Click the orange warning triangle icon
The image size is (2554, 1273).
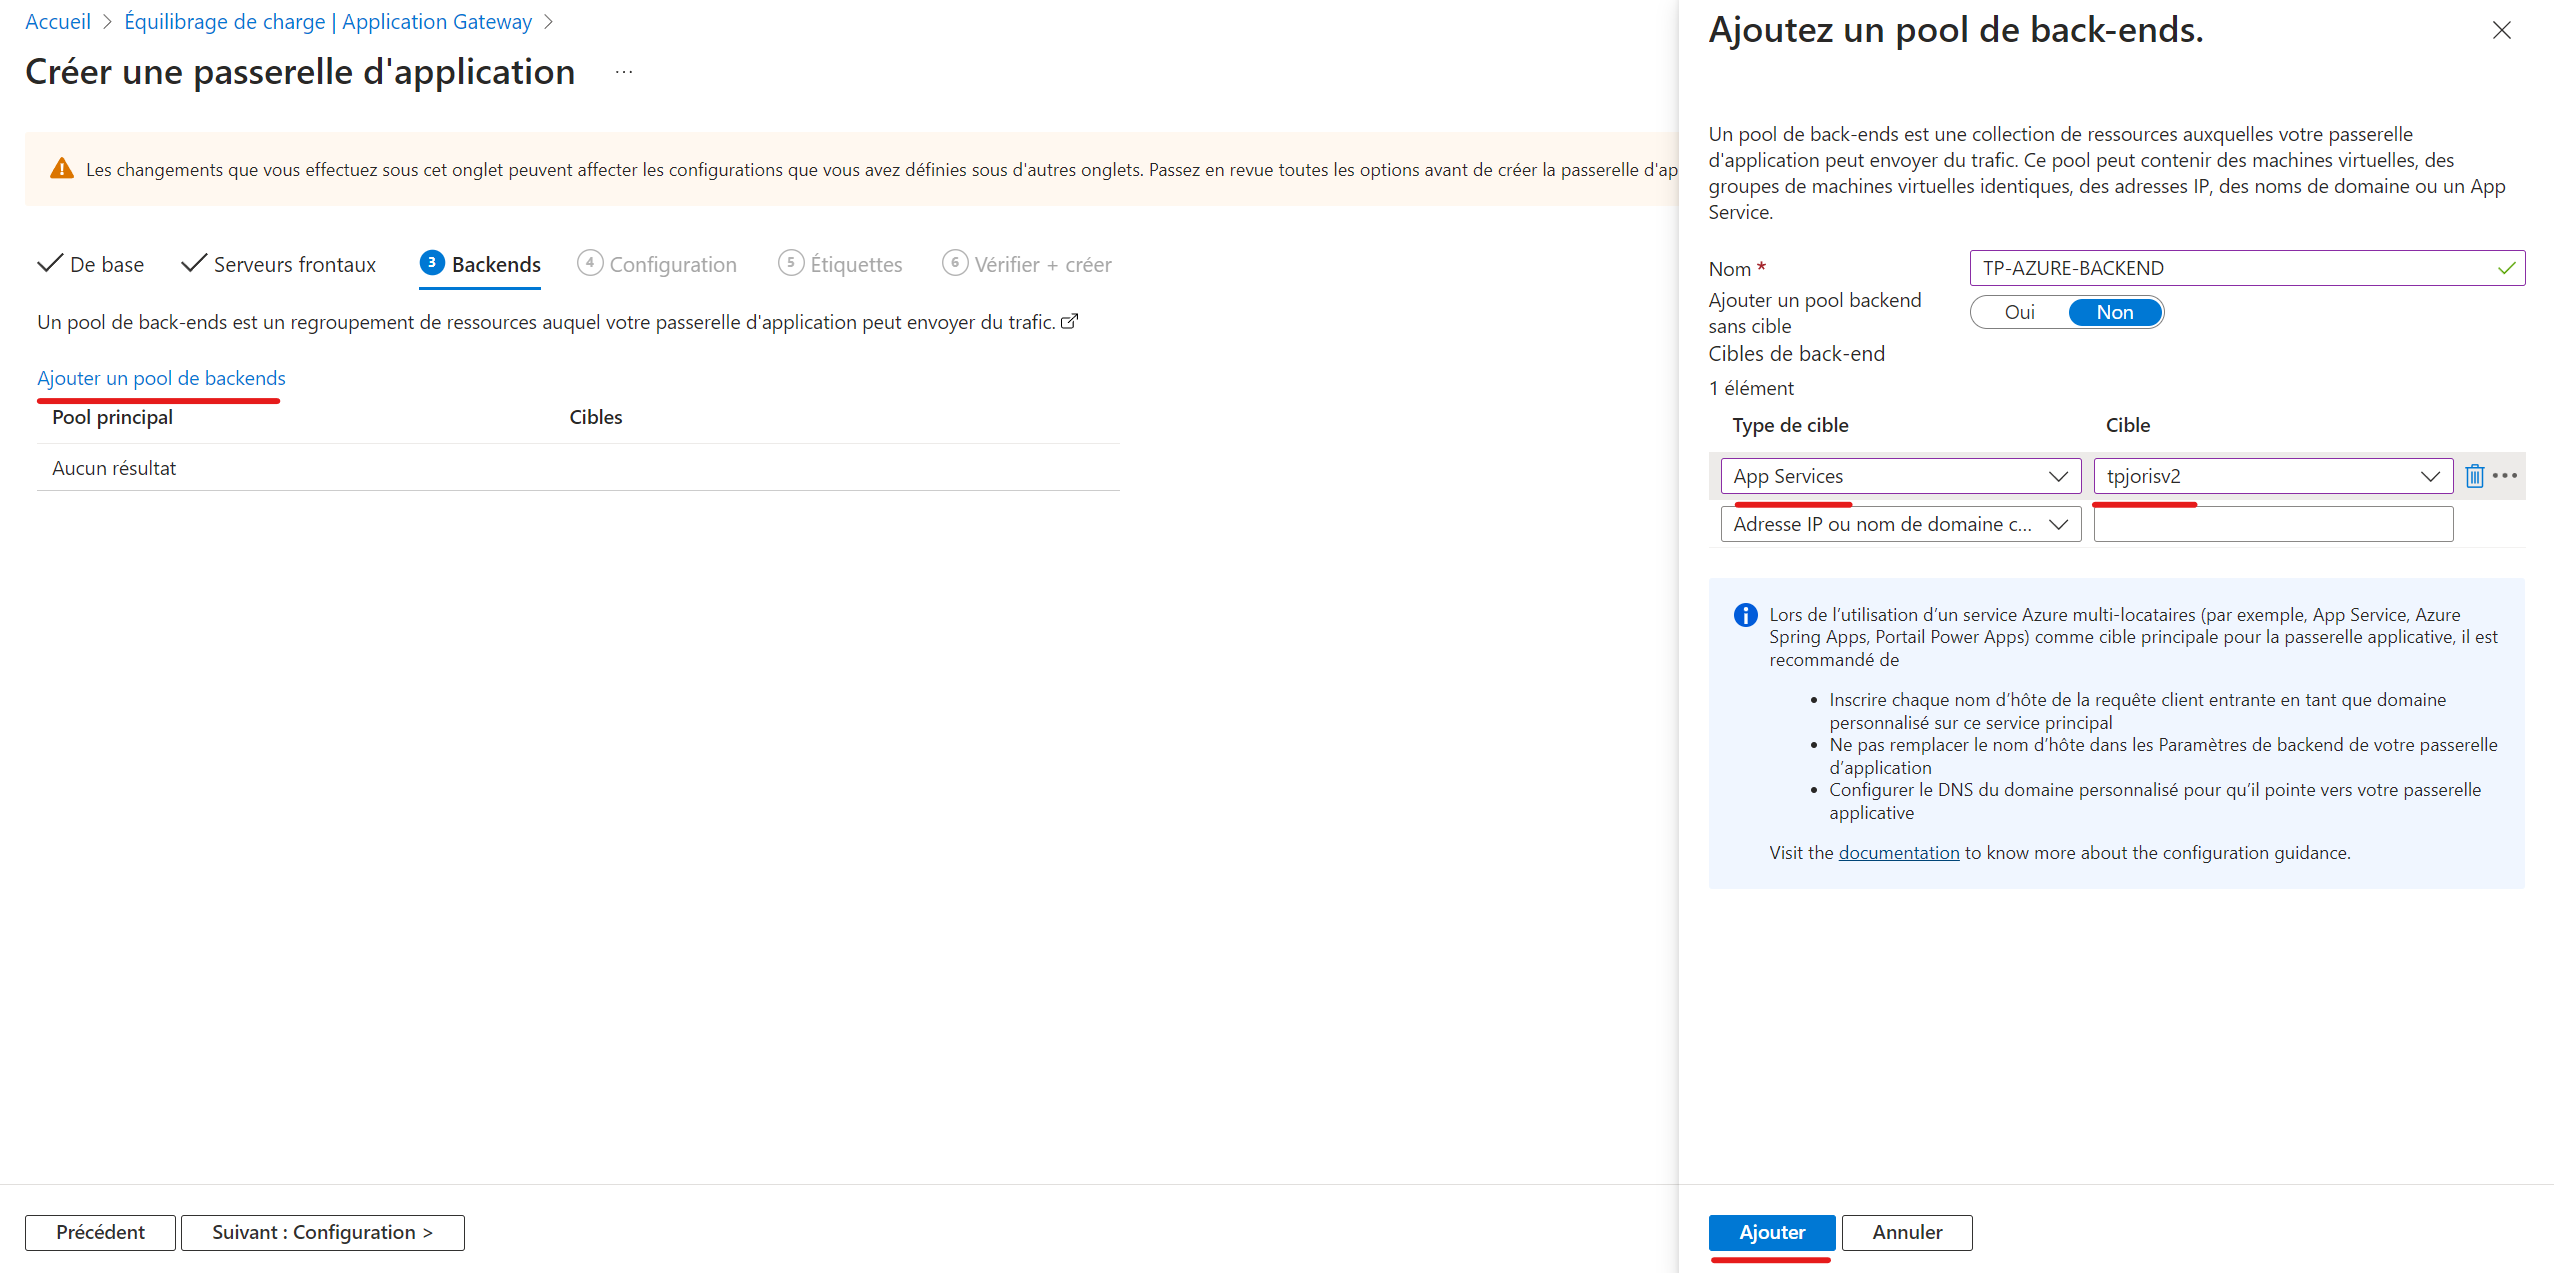tap(62, 169)
